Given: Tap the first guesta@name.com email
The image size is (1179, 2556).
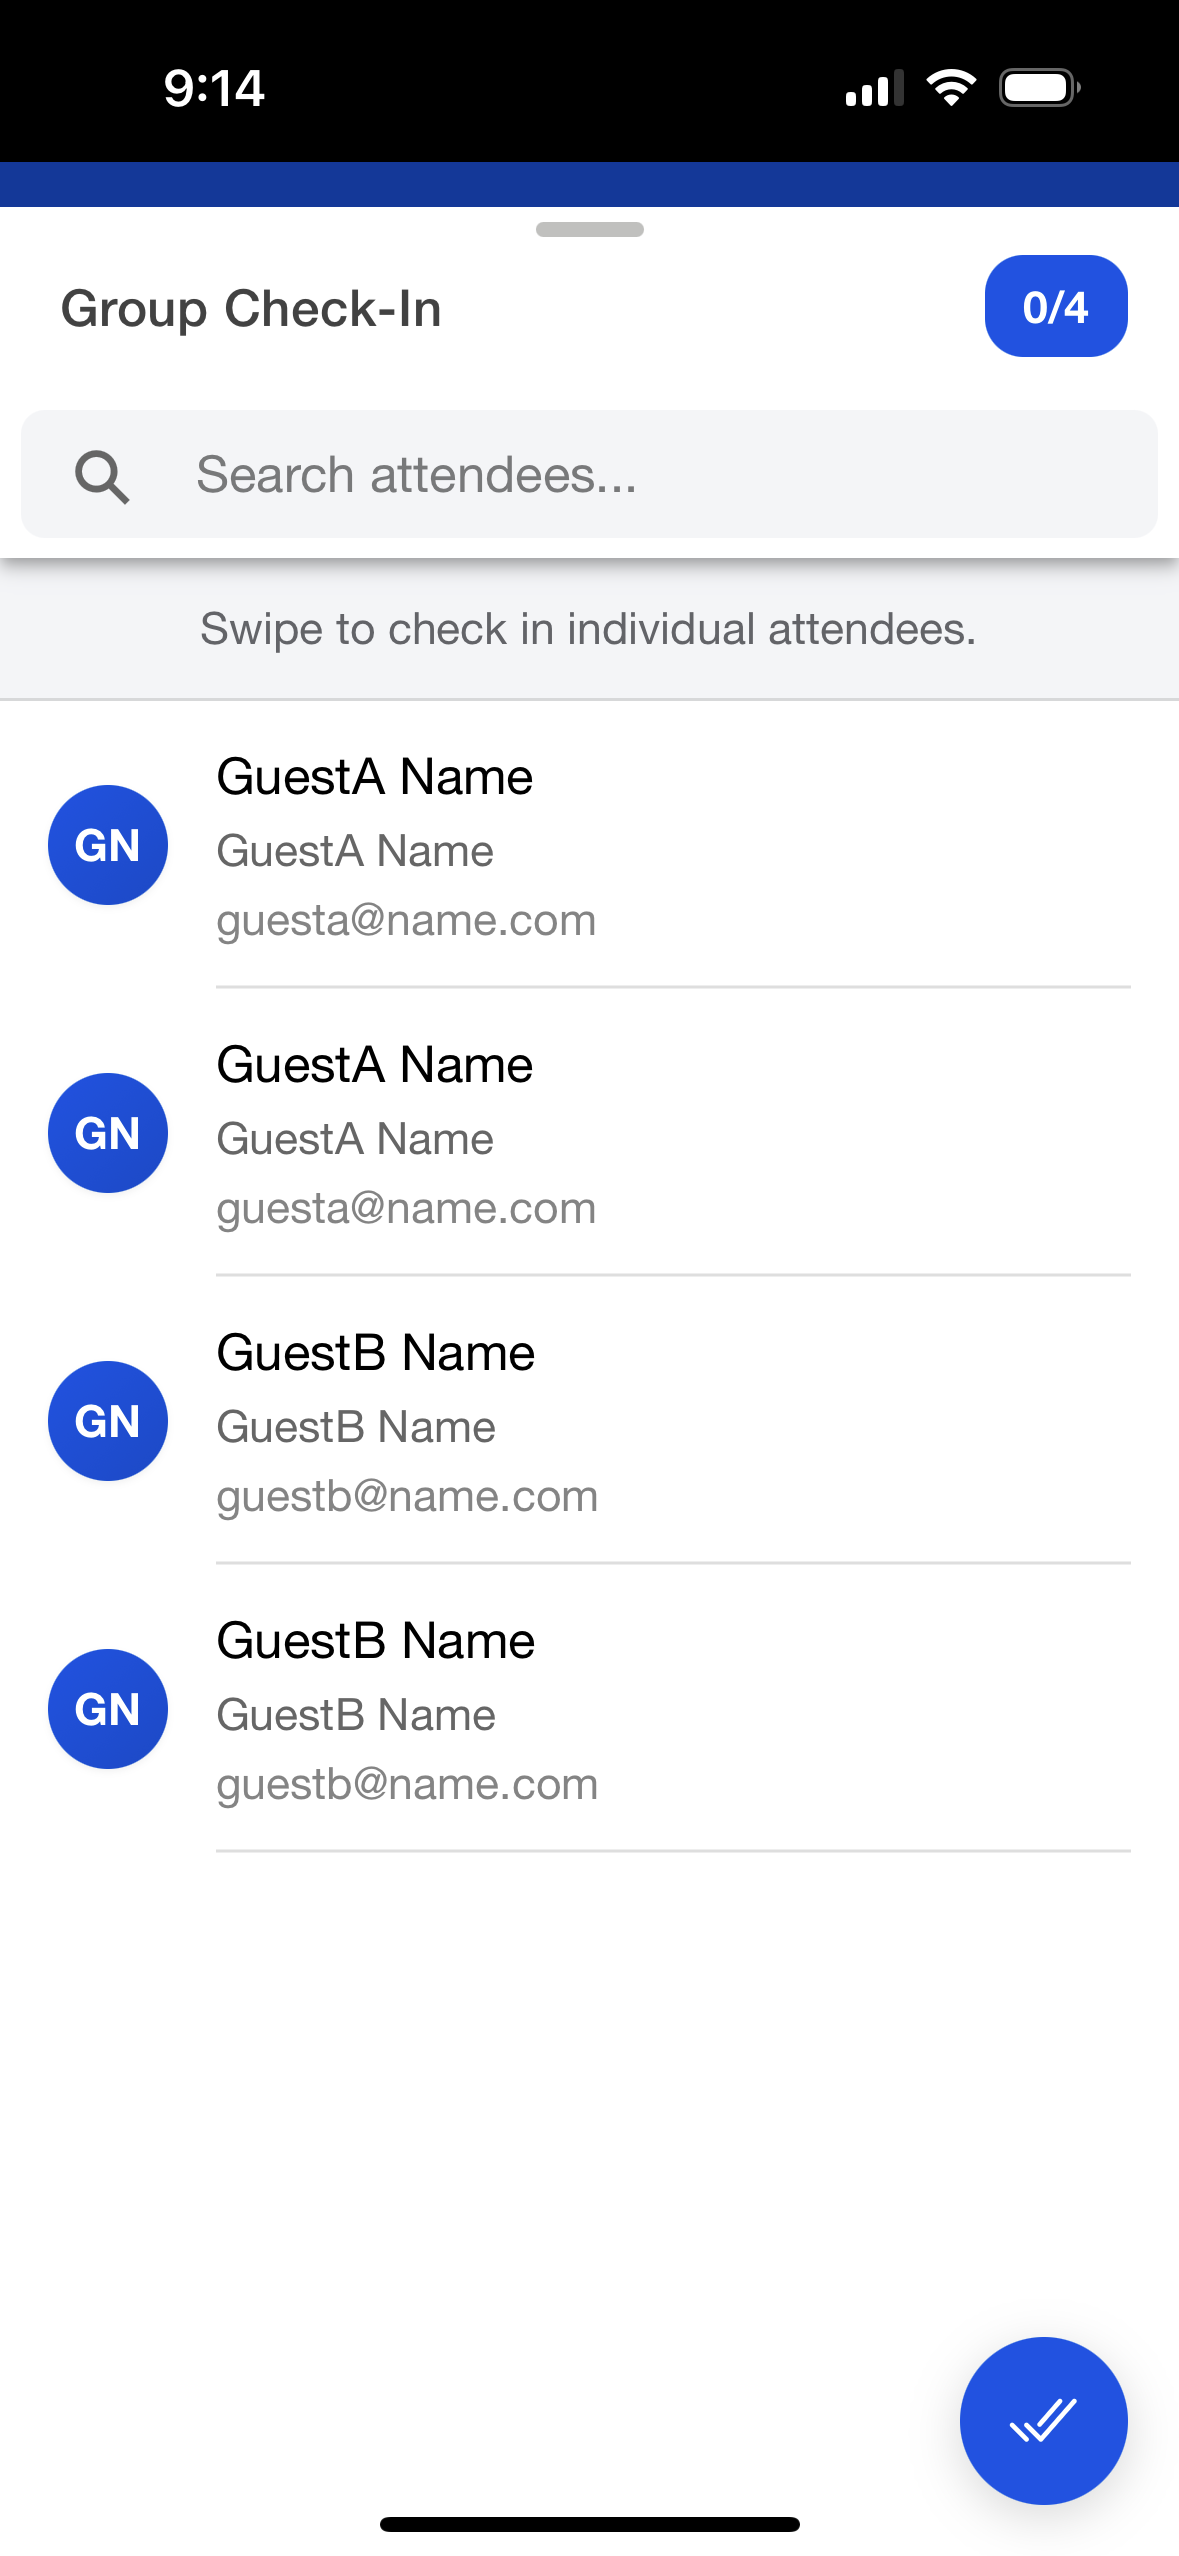Looking at the screenshot, I should point(406,920).
